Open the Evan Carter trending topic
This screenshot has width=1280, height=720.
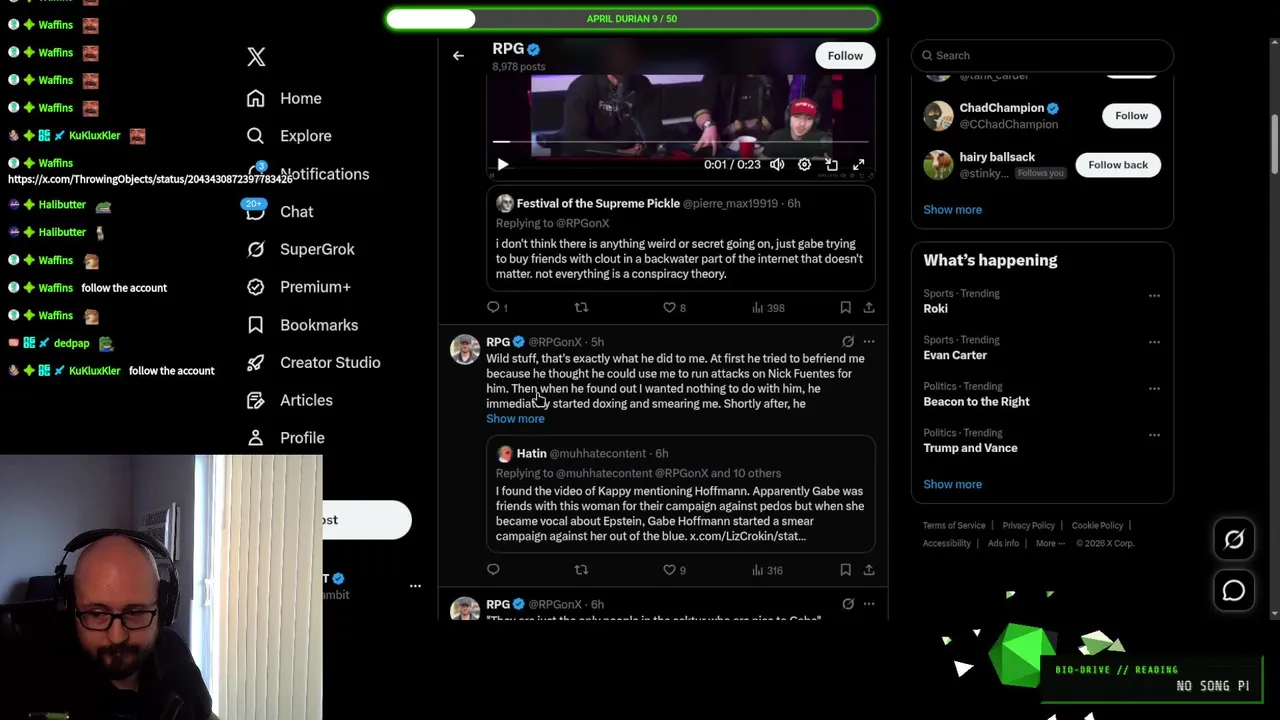[x=955, y=355]
